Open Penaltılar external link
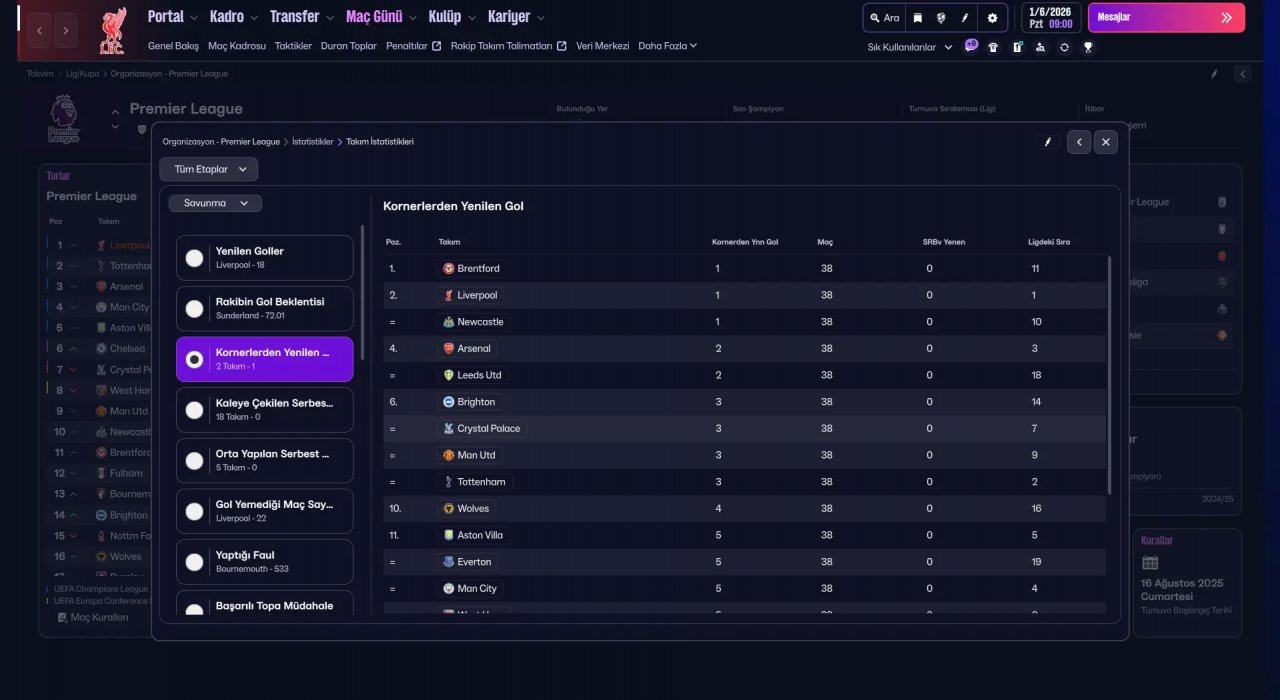 point(413,46)
